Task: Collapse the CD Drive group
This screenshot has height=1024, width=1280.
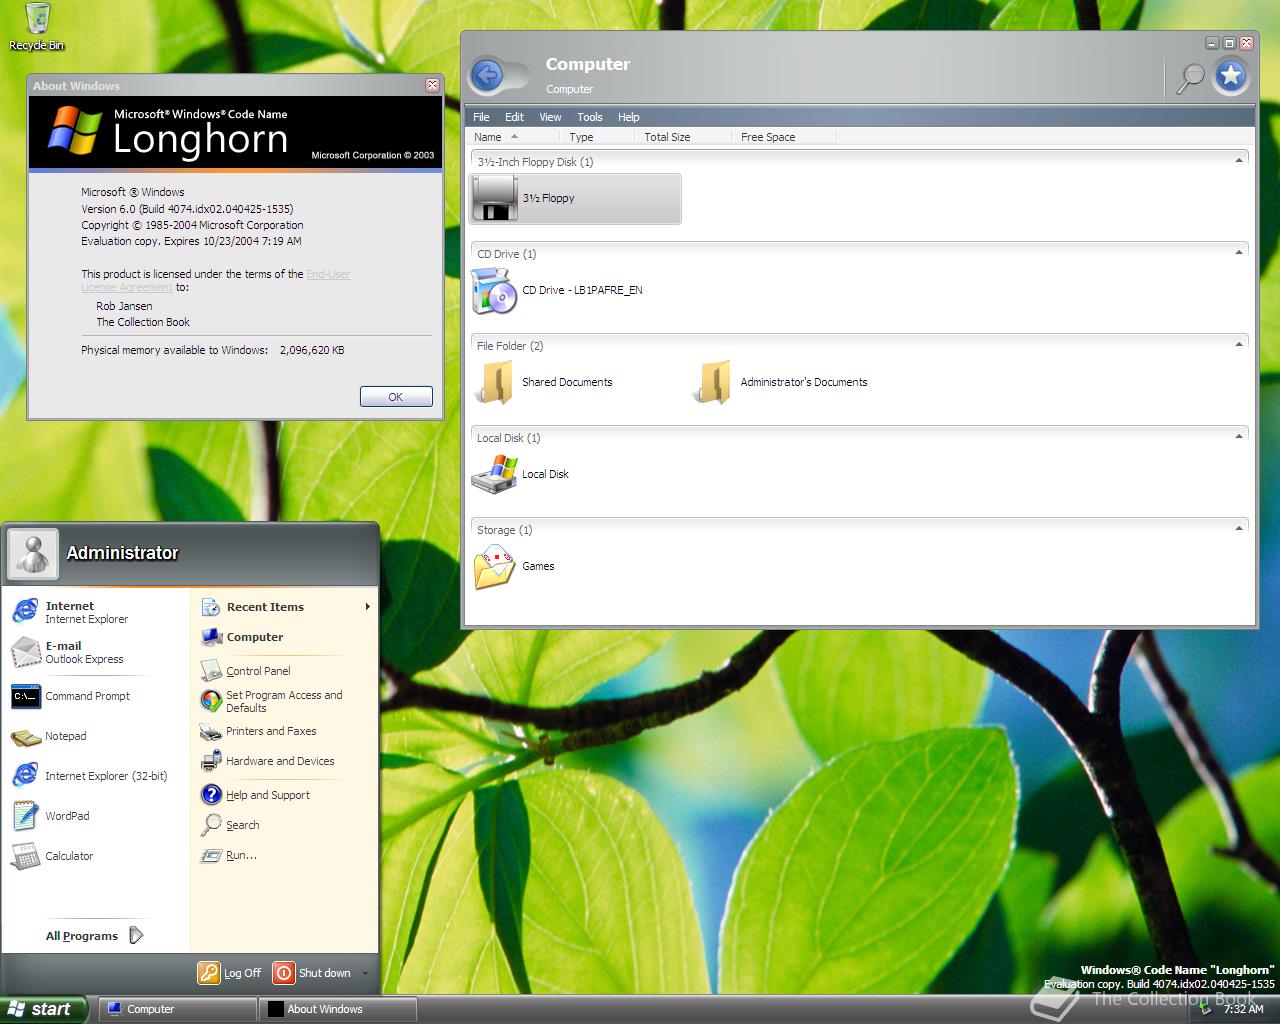Action: click(x=1239, y=253)
